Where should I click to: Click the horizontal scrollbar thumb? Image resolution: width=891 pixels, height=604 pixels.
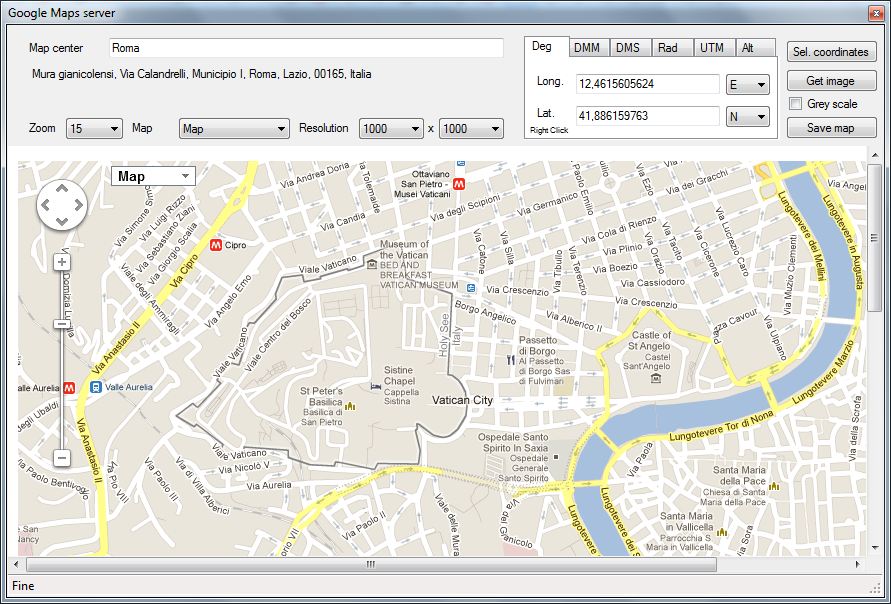(371, 564)
